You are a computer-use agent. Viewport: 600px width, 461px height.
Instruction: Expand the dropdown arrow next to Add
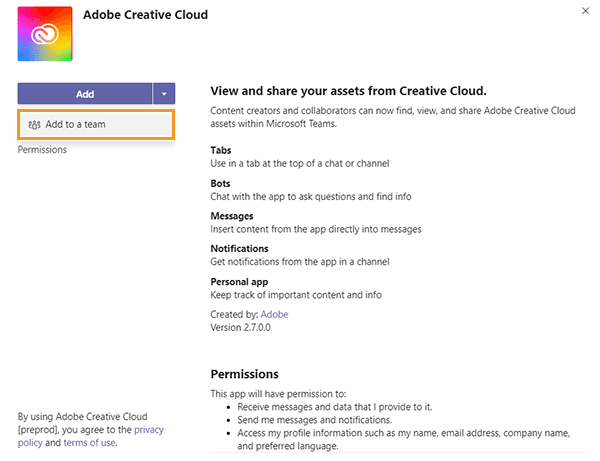point(164,94)
